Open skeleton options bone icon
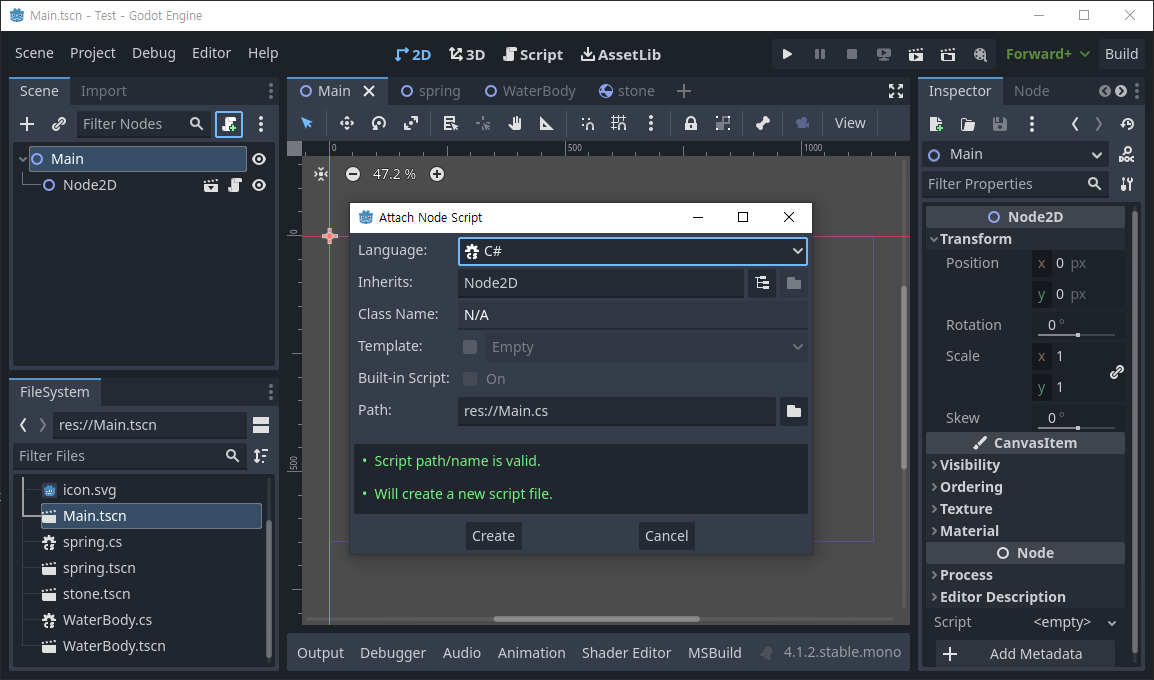Viewport: 1154px width, 680px height. [762, 123]
